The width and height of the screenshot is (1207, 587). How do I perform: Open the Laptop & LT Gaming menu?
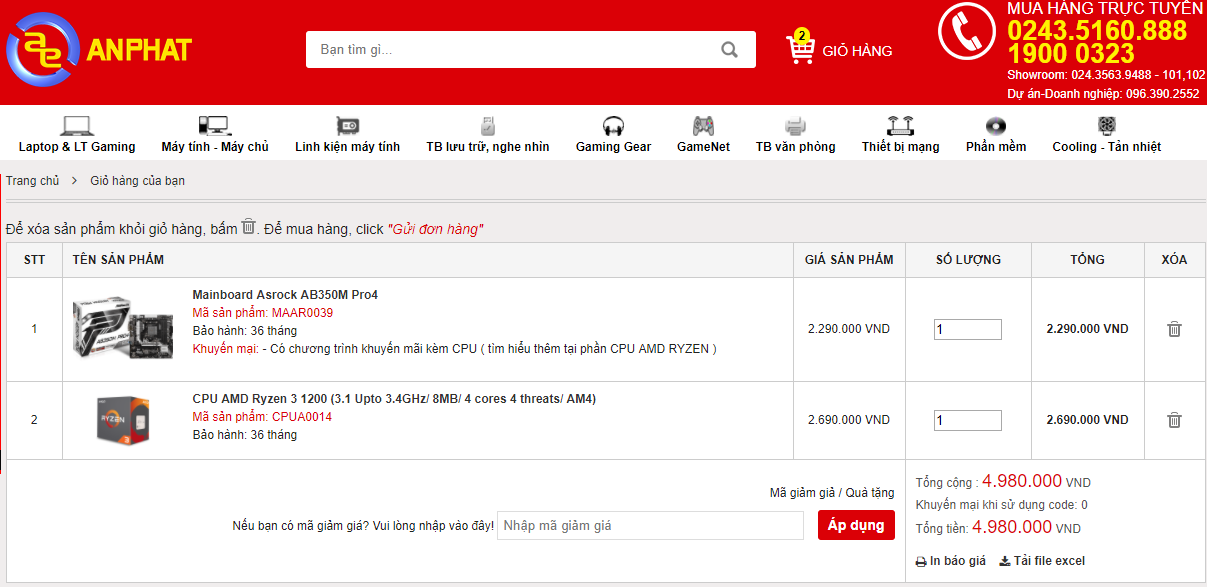pyautogui.click(x=77, y=147)
